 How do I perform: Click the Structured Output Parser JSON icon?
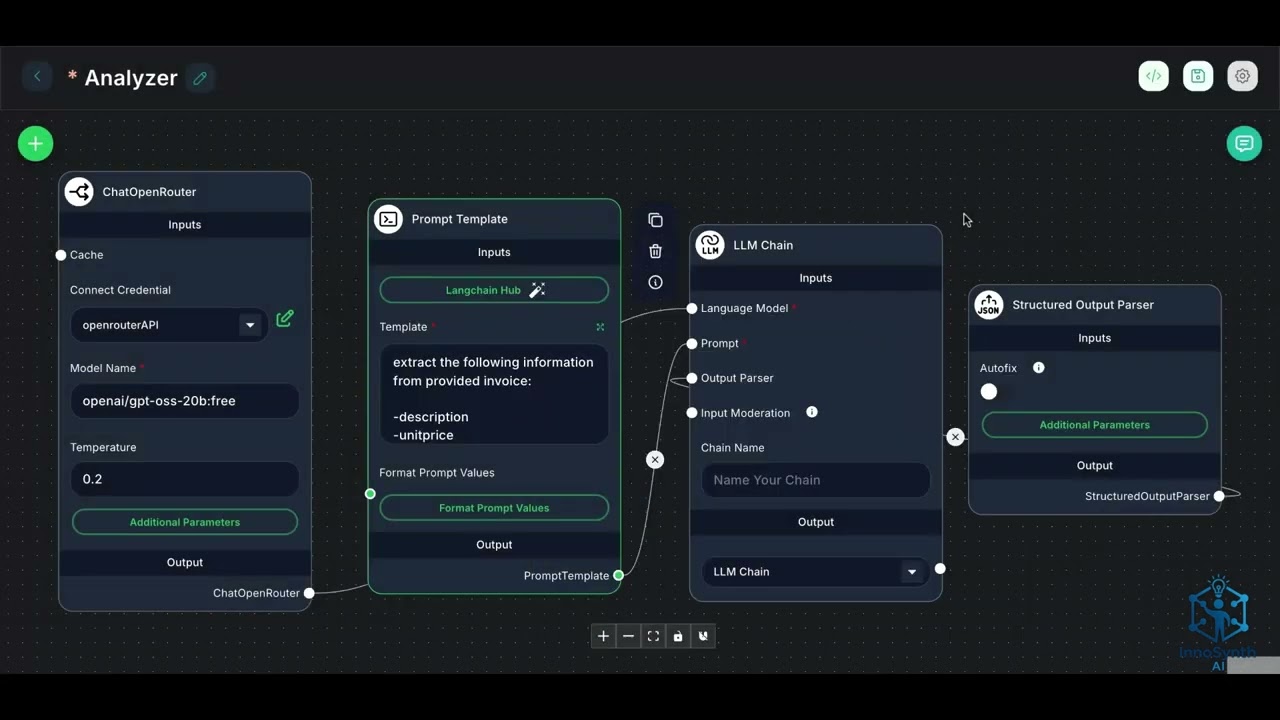click(989, 305)
